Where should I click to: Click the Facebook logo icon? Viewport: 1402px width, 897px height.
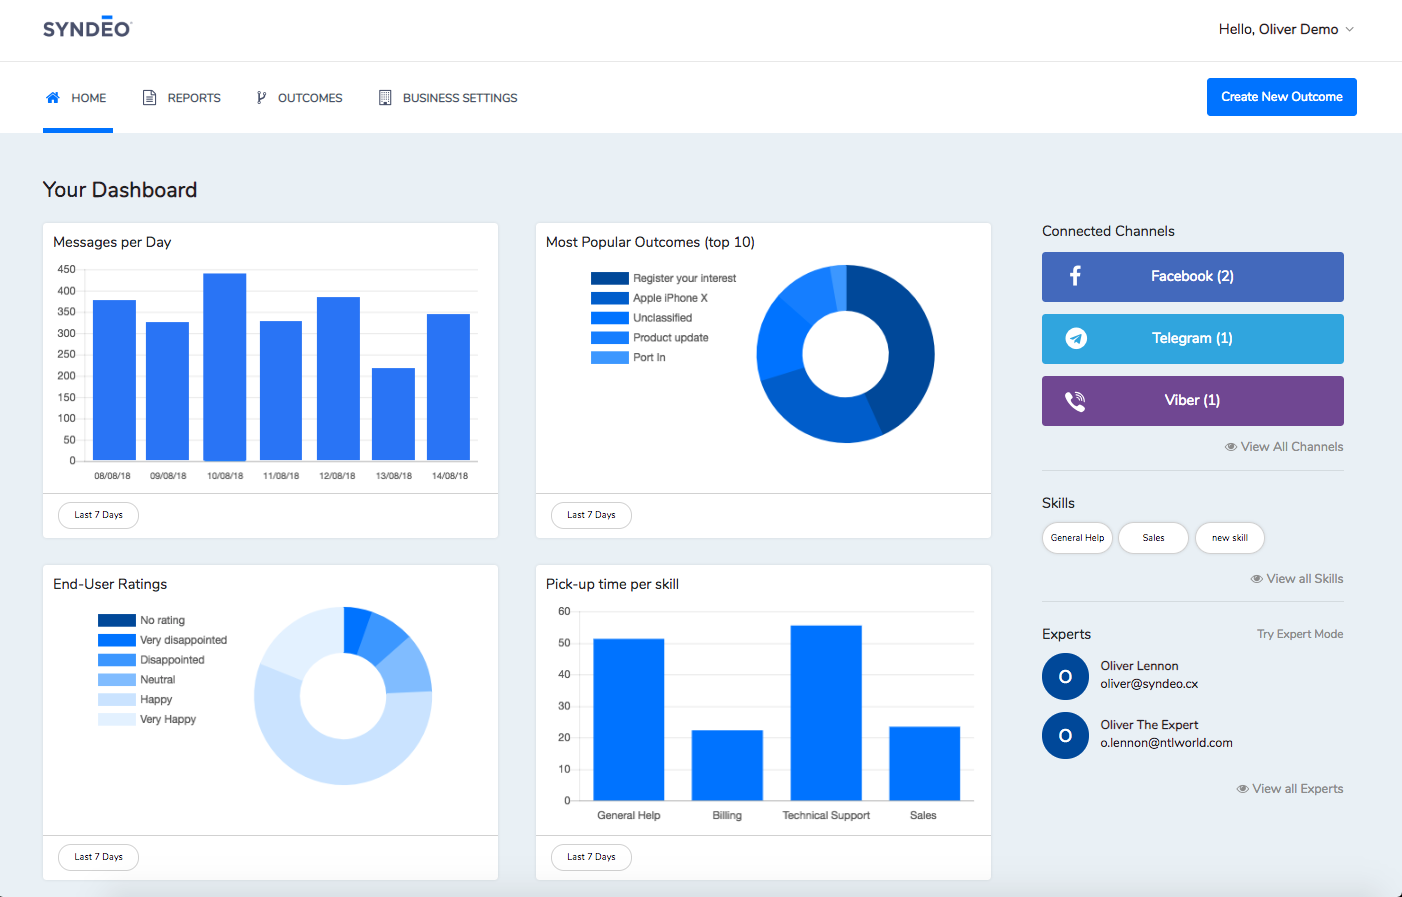1075,276
